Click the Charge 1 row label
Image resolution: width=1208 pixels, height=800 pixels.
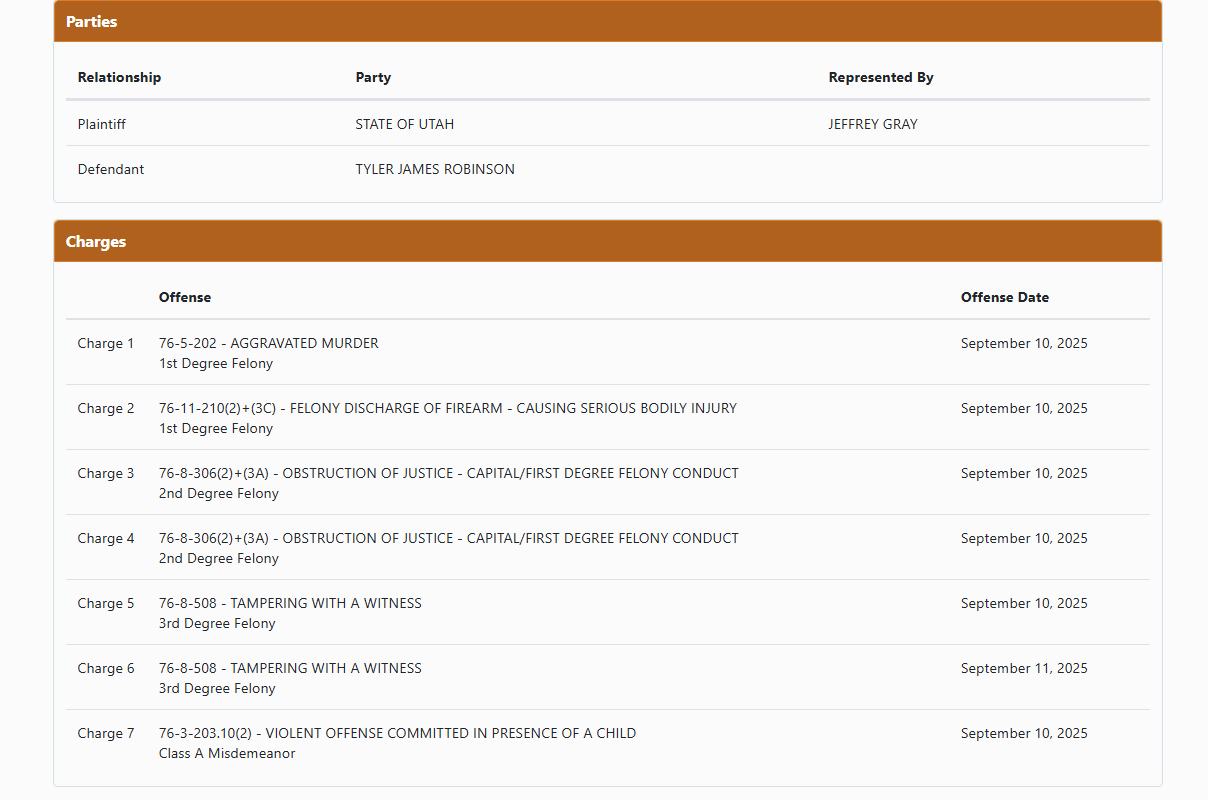105,343
